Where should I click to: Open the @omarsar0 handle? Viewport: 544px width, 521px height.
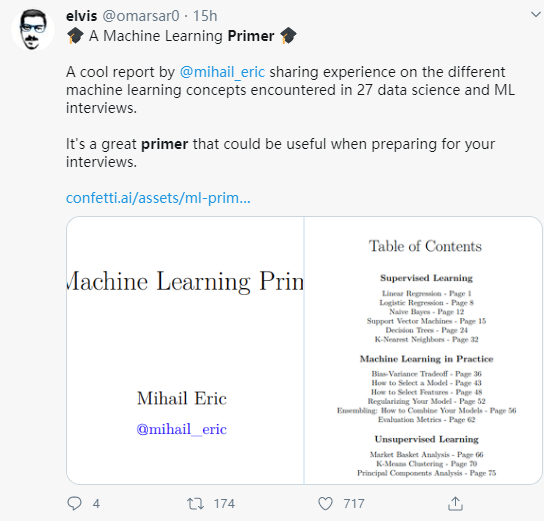141,16
